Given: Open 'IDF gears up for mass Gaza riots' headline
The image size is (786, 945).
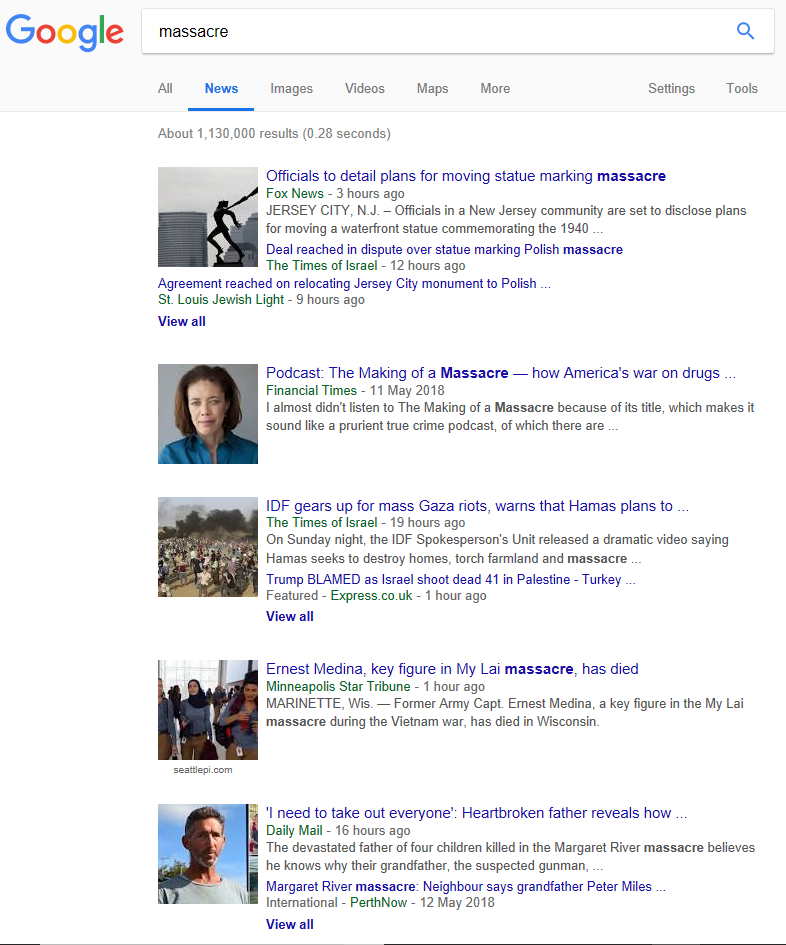Looking at the screenshot, I should 477,506.
